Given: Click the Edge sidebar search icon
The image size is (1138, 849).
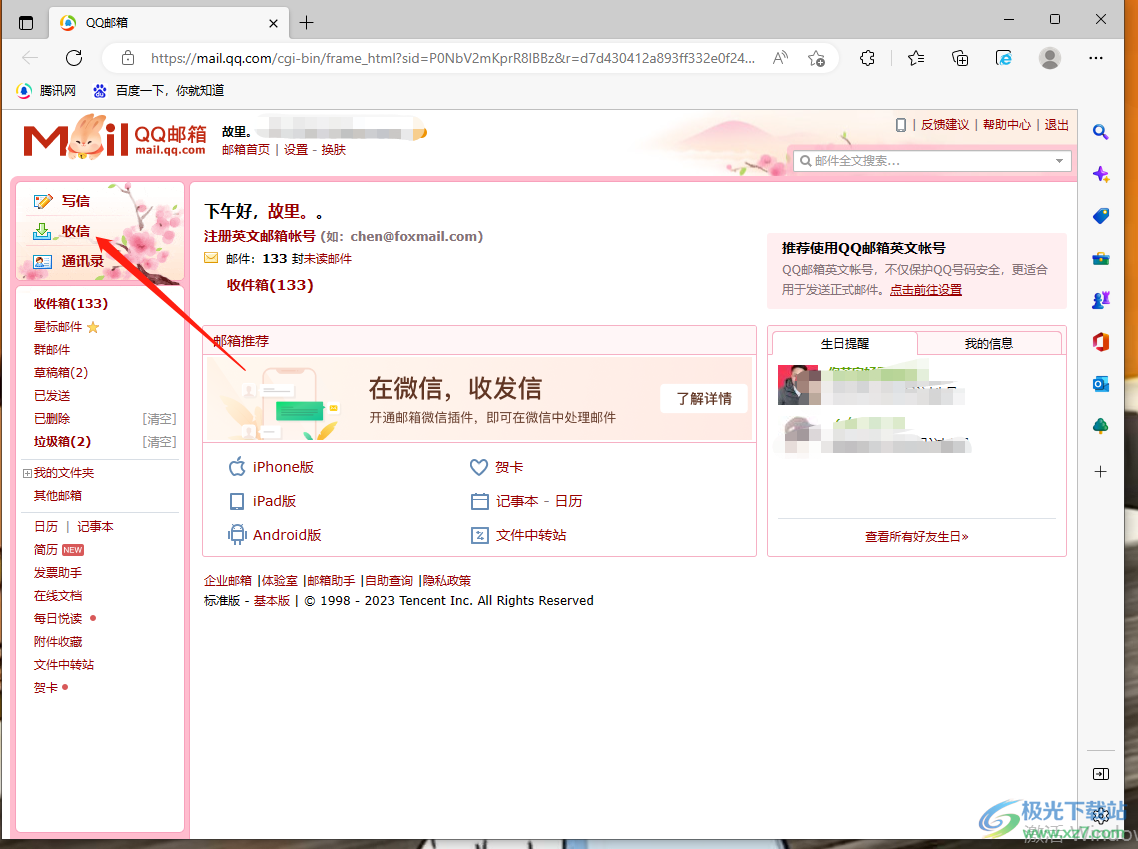Looking at the screenshot, I should [1100, 132].
